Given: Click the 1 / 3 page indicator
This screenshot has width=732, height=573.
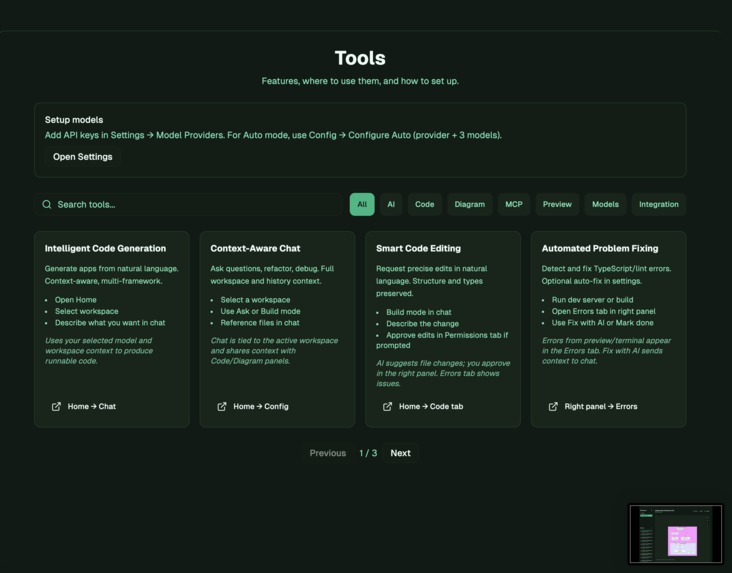Looking at the screenshot, I should pos(368,453).
